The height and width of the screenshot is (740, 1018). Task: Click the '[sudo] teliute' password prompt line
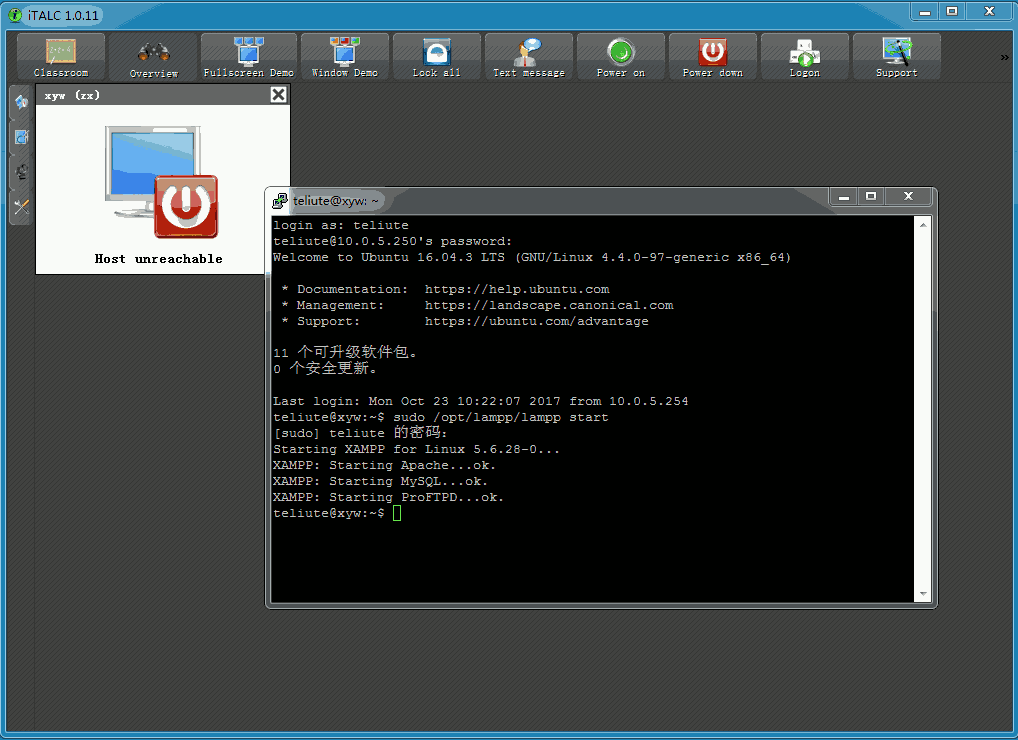click(x=360, y=433)
